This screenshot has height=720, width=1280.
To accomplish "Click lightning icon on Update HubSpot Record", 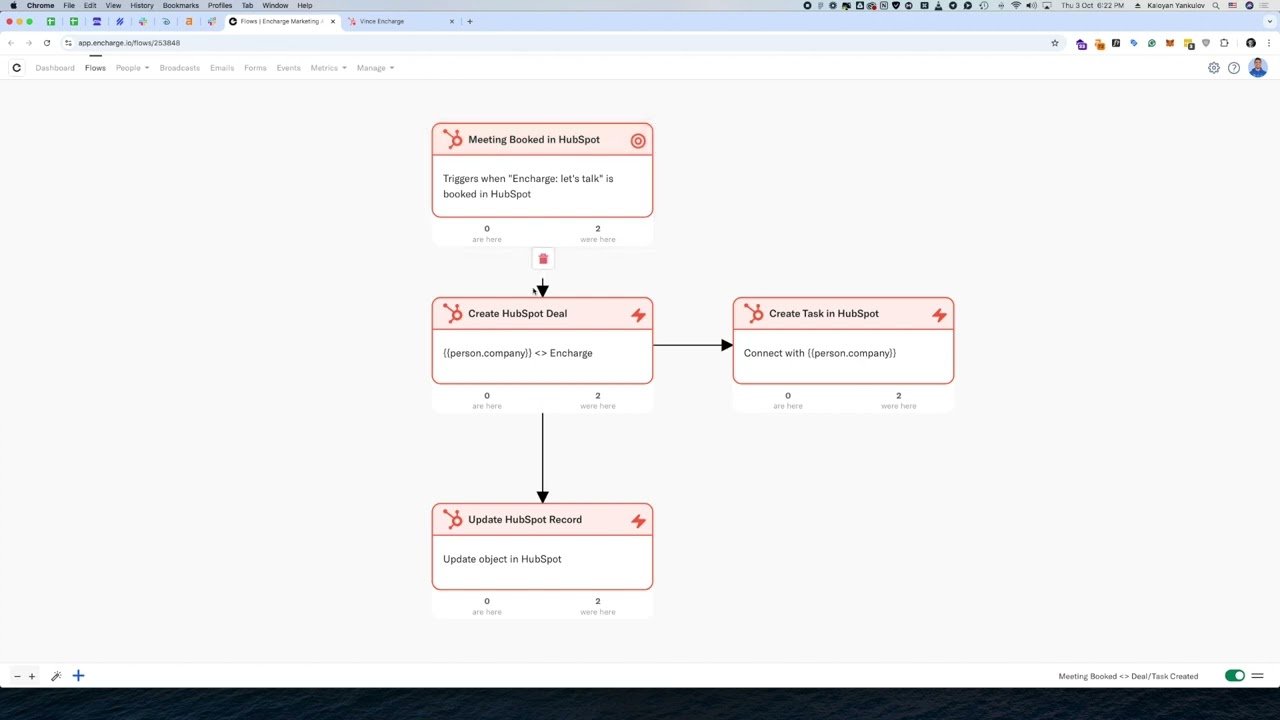I will tap(638, 521).
